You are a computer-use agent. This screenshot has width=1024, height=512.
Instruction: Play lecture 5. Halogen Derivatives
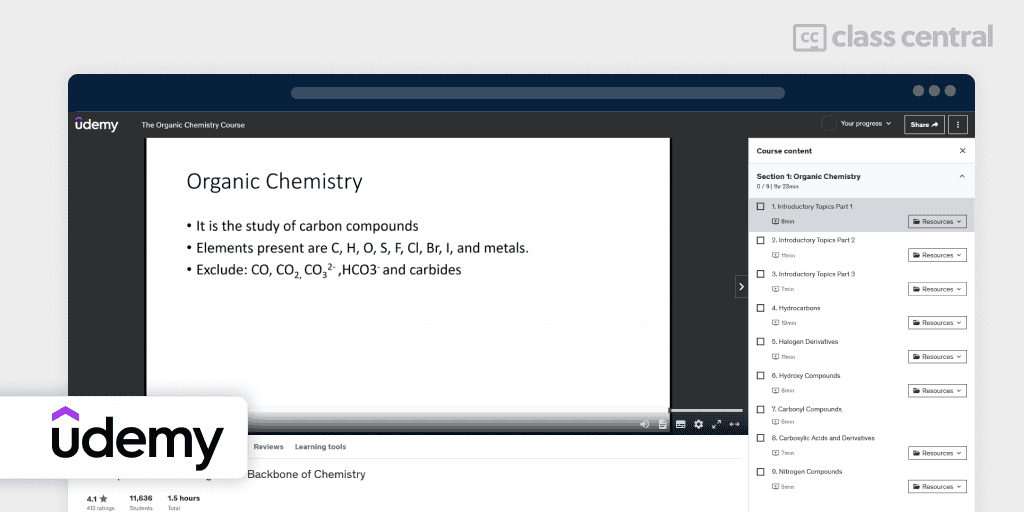pos(805,342)
